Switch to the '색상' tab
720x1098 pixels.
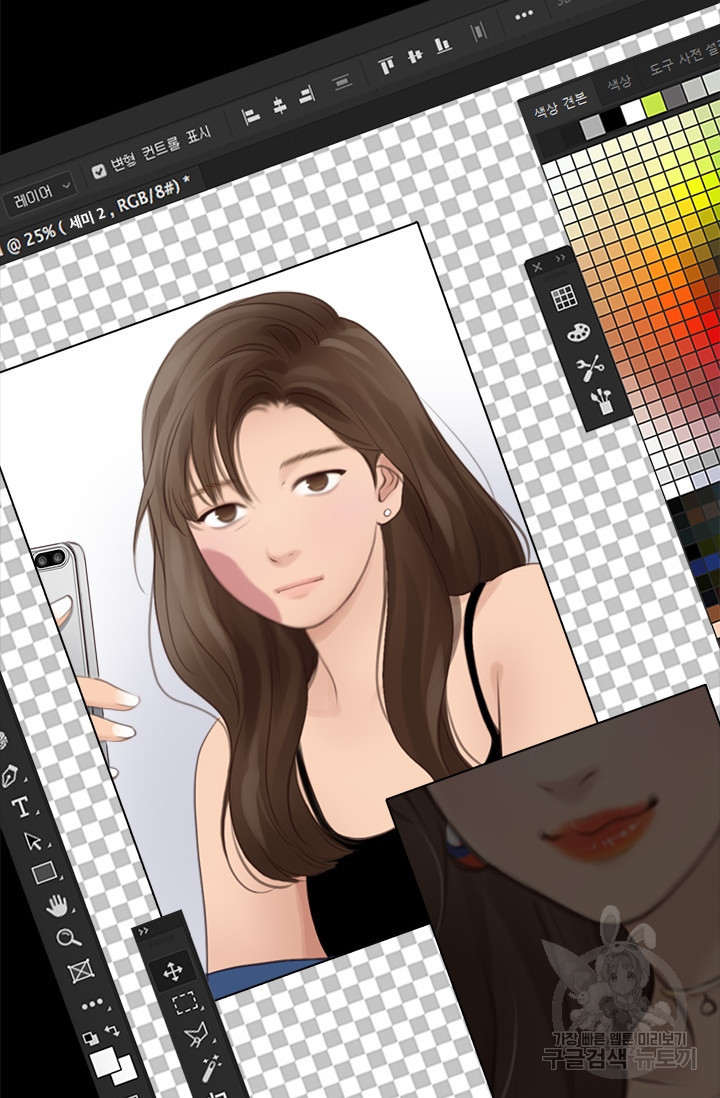619,83
